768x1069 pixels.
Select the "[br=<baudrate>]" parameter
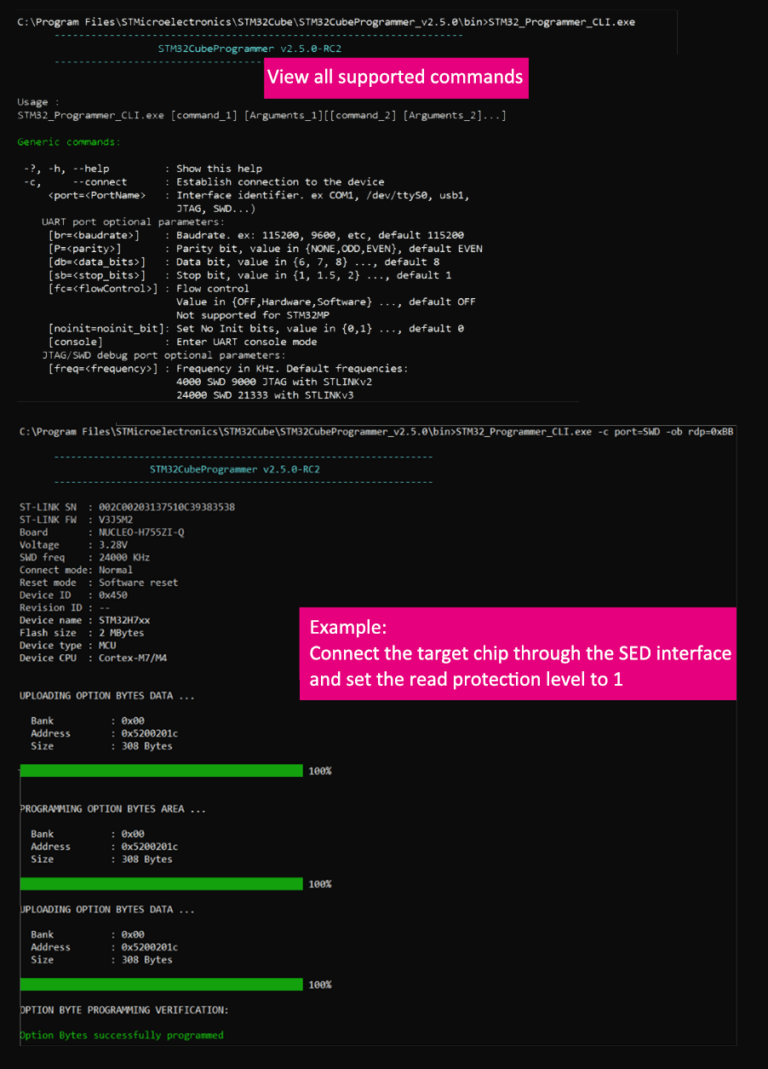(93, 234)
